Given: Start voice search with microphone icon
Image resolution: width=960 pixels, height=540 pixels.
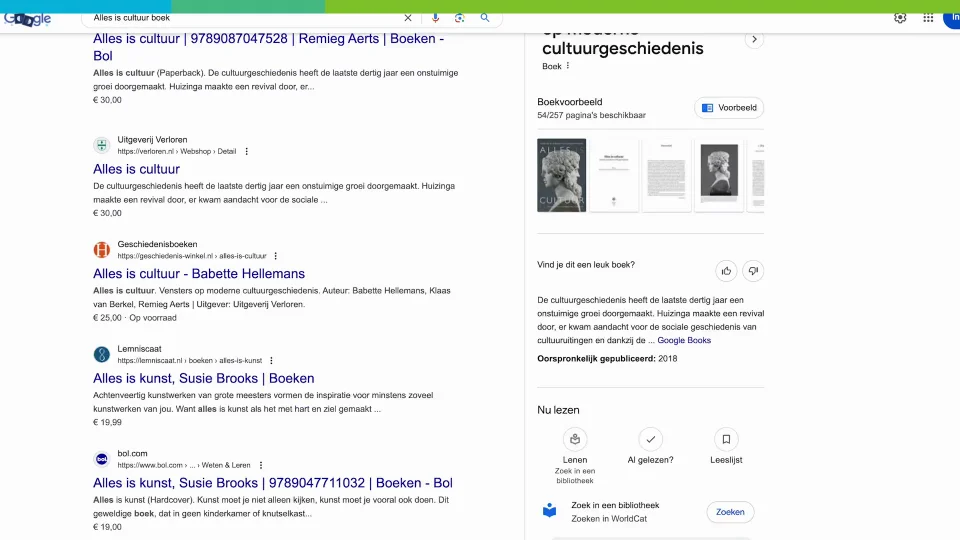Looking at the screenshot, I should 435,18.
